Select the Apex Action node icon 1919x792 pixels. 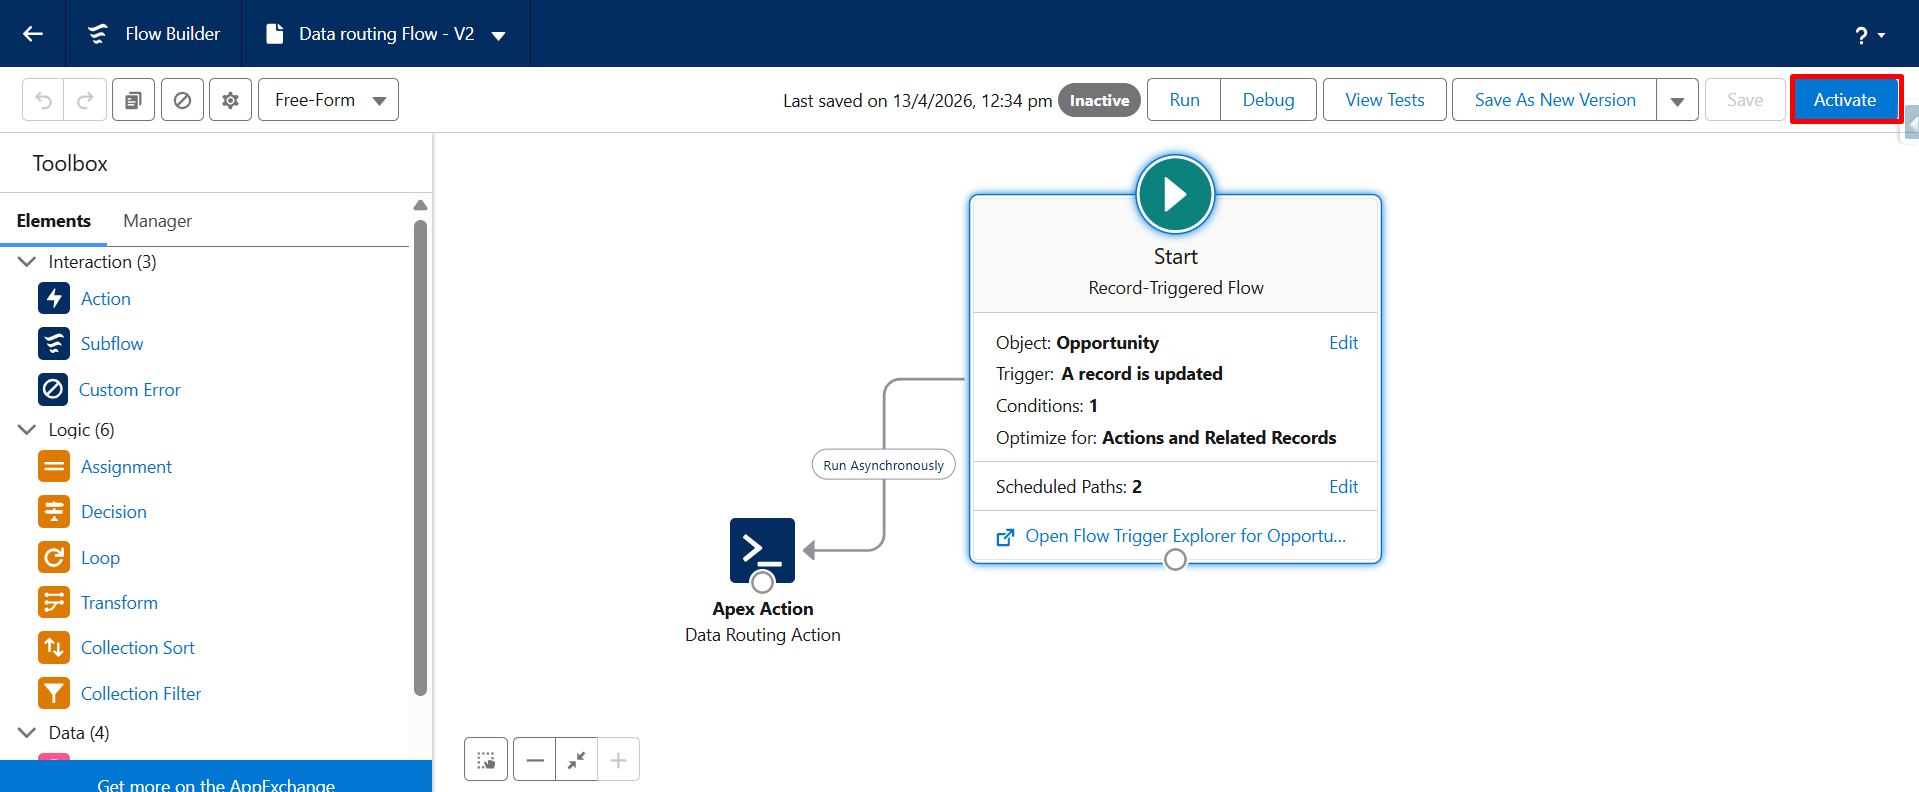click(762, 550)
